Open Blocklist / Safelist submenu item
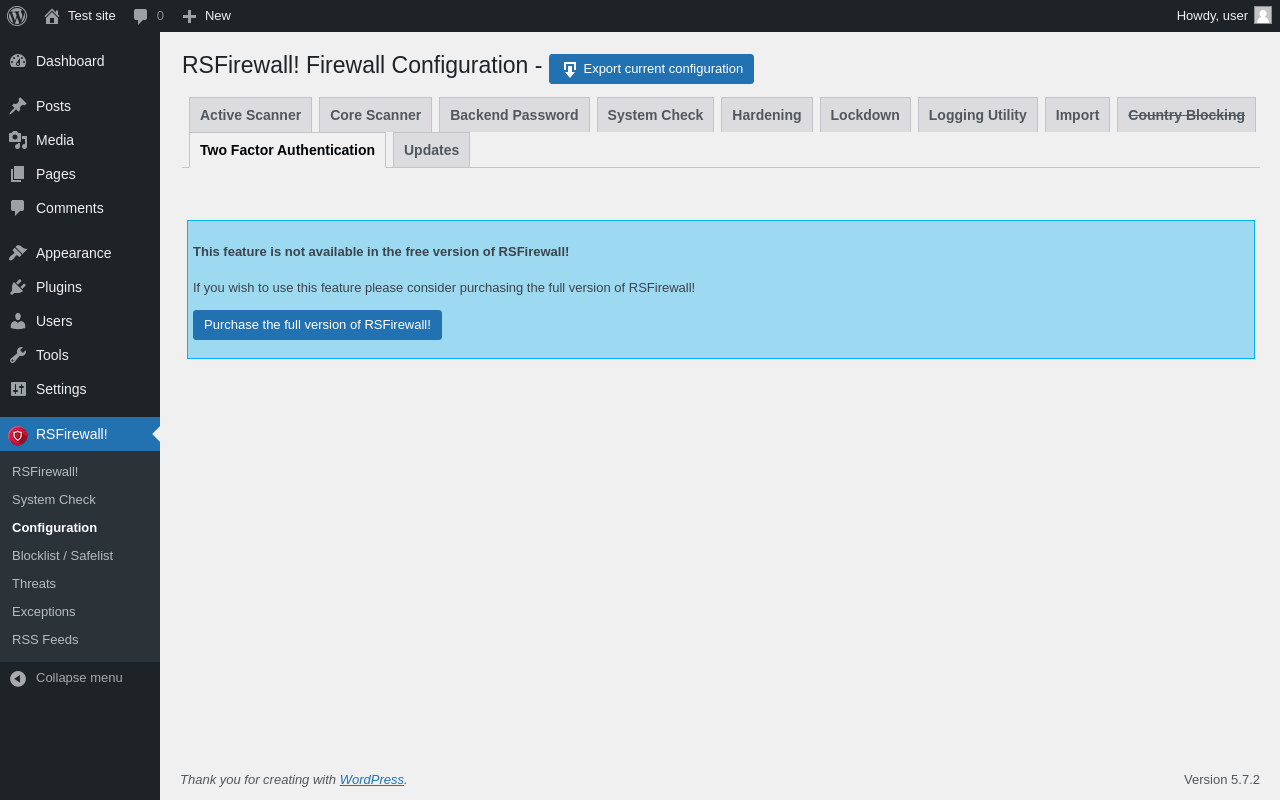Viewport: 1280px width, 800px height. (x=62, y=556)
